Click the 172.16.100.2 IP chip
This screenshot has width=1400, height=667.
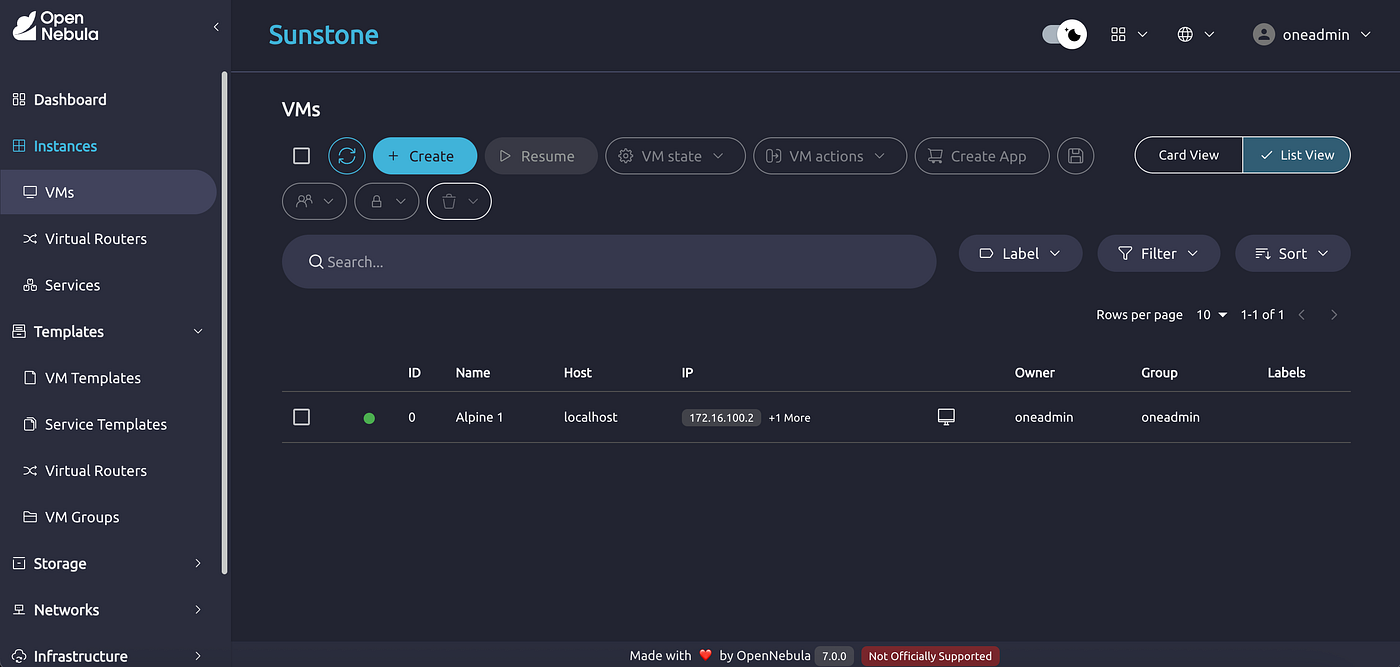point(721,418)
